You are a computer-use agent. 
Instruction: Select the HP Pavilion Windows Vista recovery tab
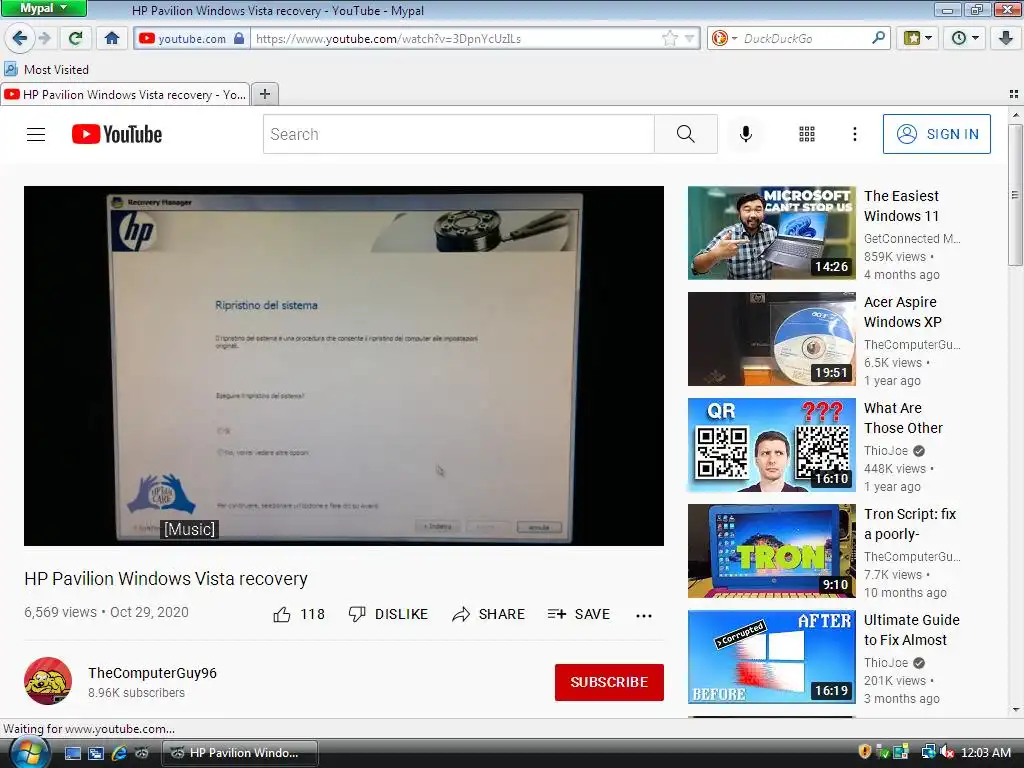tap(125, 95)
